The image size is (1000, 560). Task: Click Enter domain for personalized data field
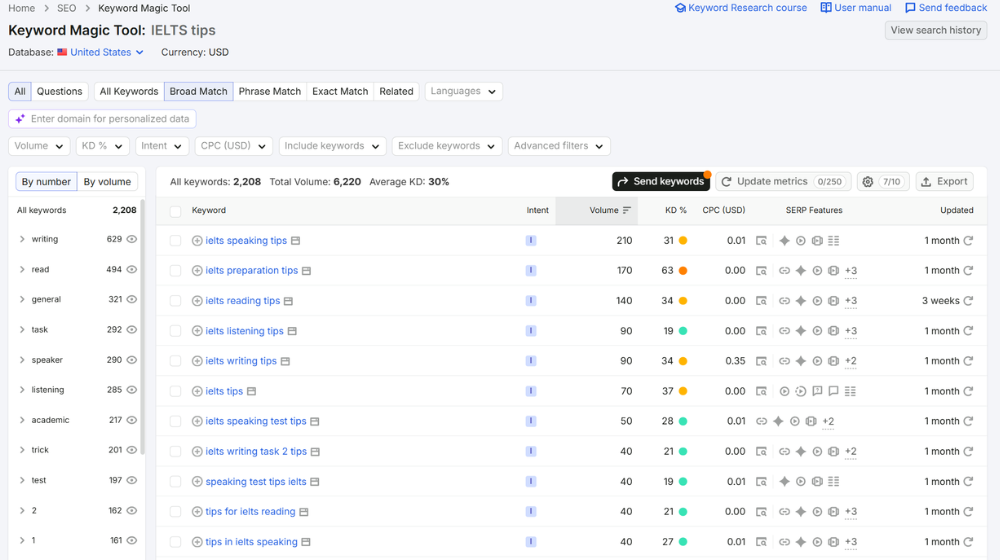pyautogui.click(x=102, y=119)
